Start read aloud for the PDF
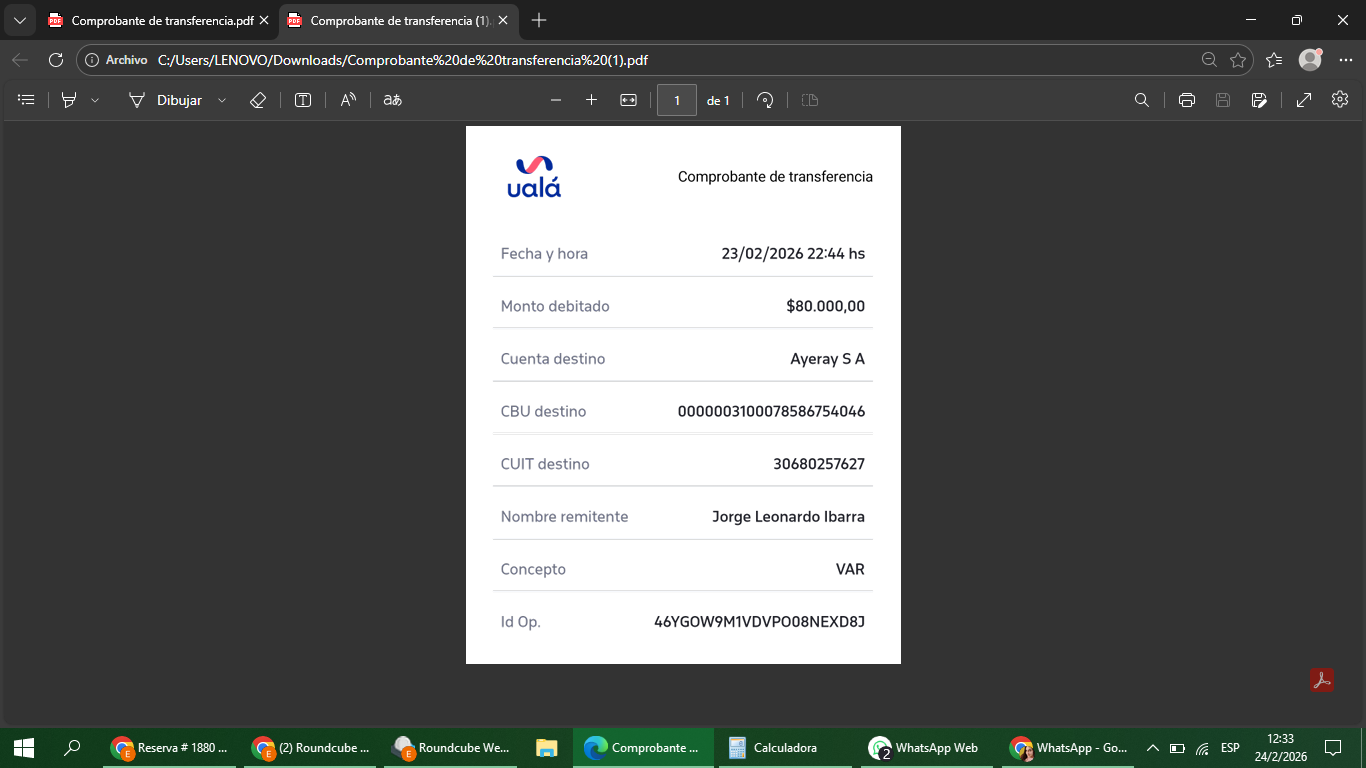 [x=348, y=100]
